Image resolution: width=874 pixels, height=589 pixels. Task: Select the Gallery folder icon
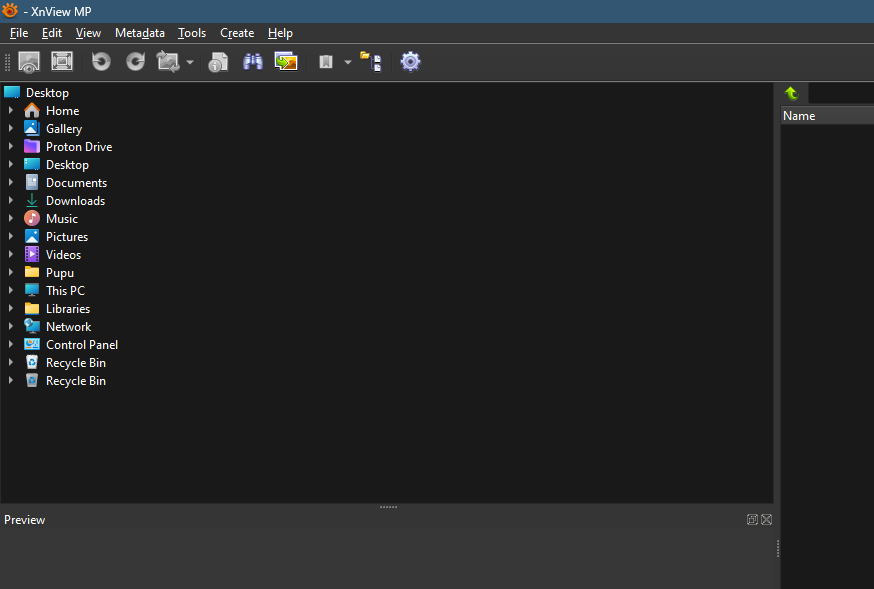tap(32, 128)
